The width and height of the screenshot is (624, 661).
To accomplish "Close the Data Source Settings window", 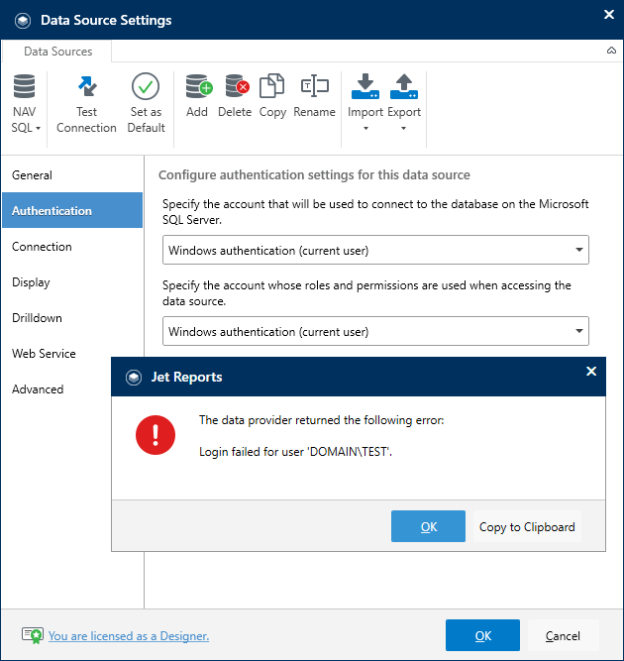I will click(609, 14).
